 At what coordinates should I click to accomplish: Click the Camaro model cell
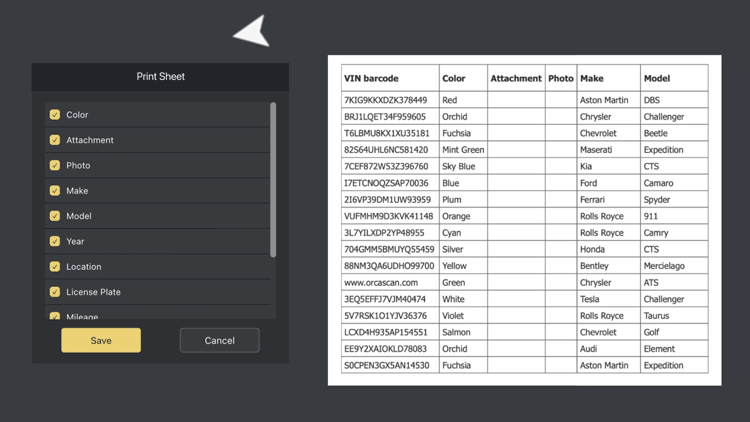[x=674, y=183]
